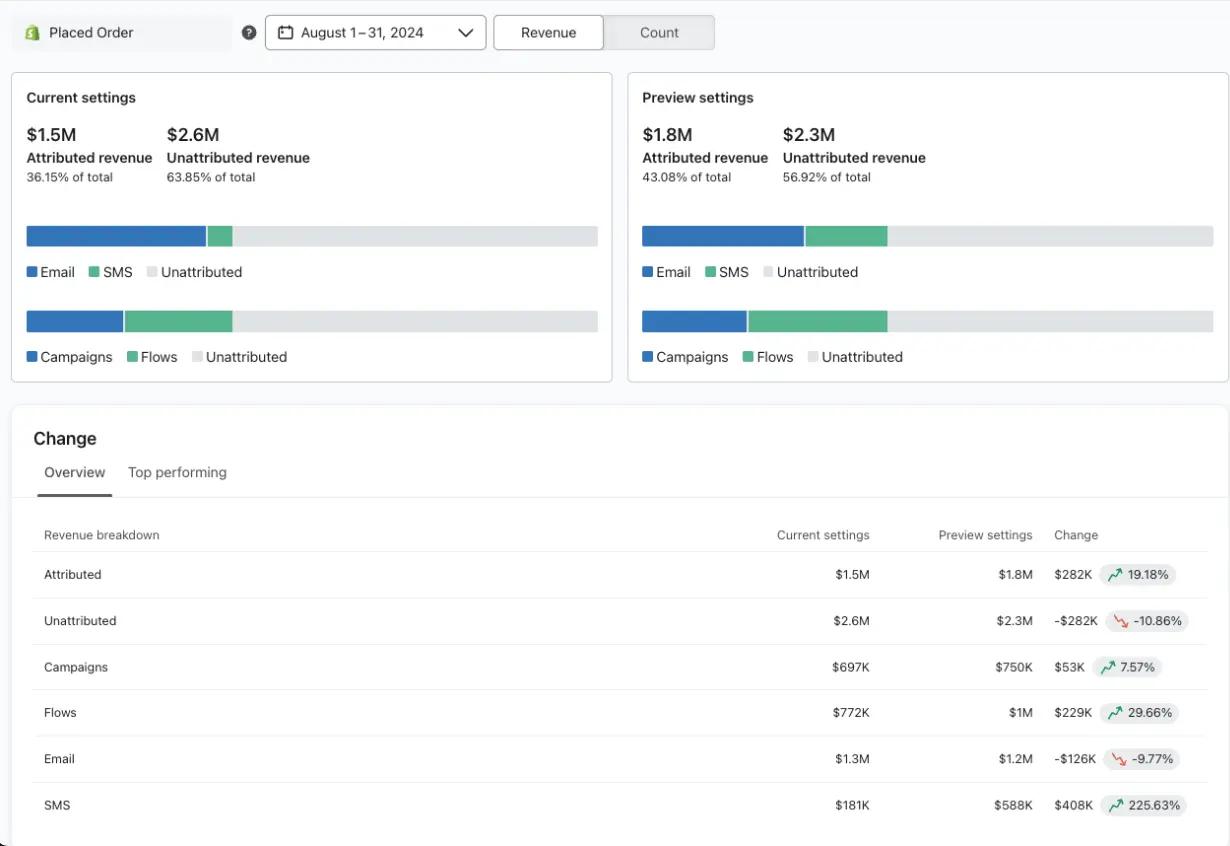Click the upward trend icon for Flows row
The height and width of the screenshot is (846, 1230).
pos(1113,713)
